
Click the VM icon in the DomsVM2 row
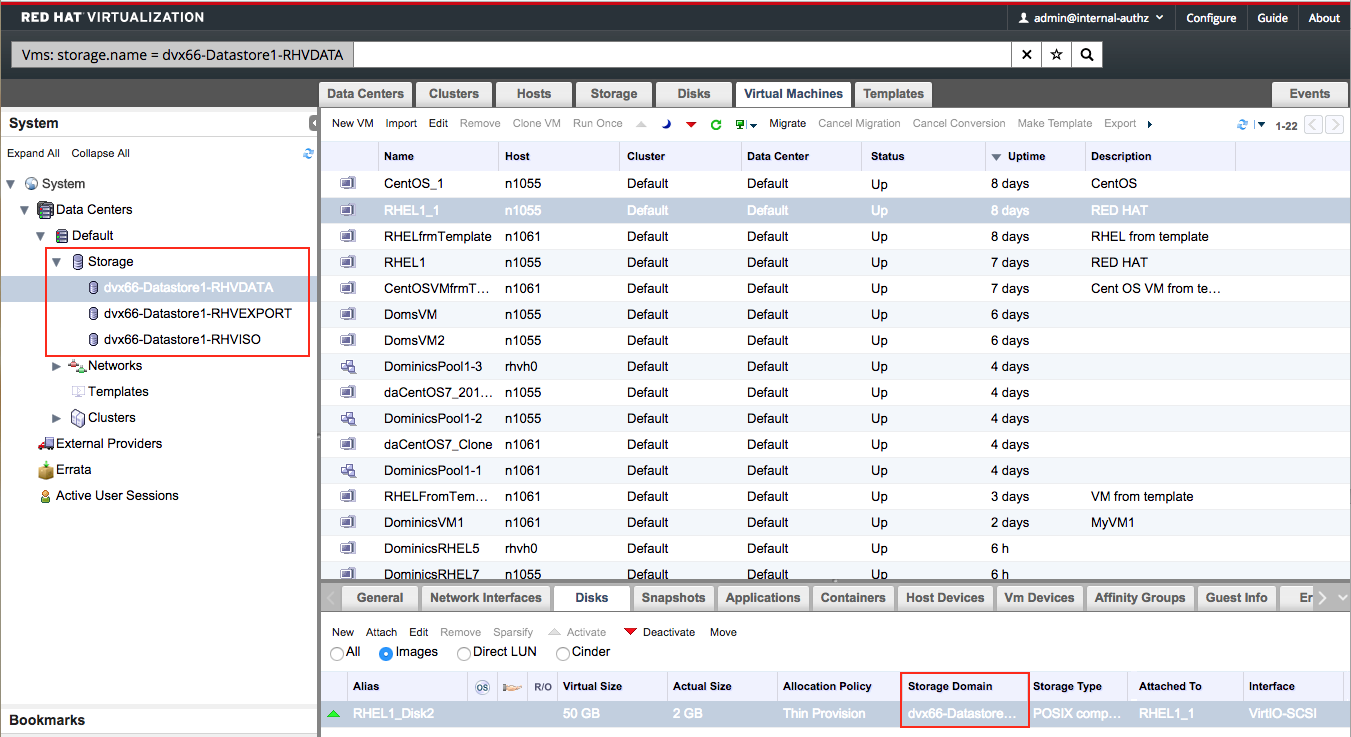tap(348, 340)
